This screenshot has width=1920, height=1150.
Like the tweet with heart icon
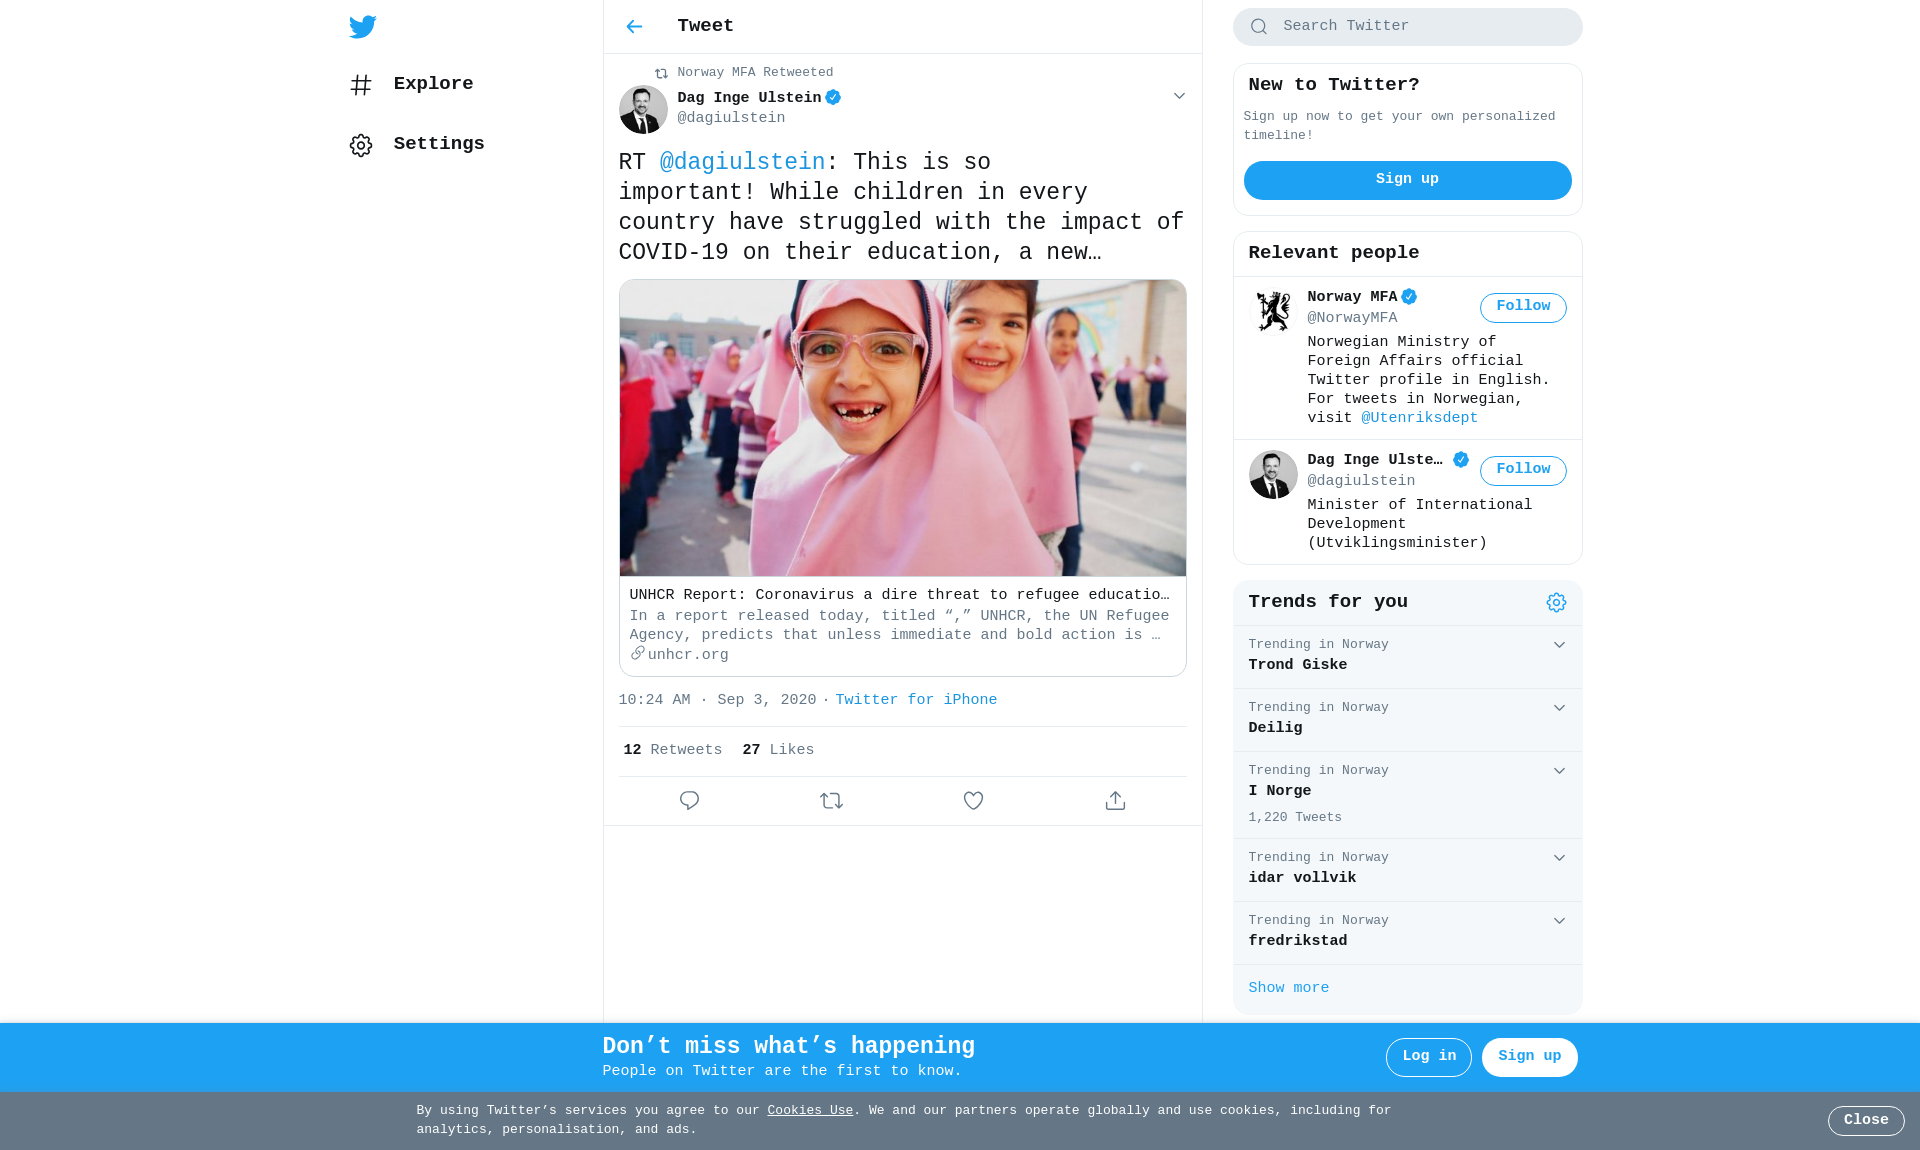pyautogui.click(x=973, y=801)
